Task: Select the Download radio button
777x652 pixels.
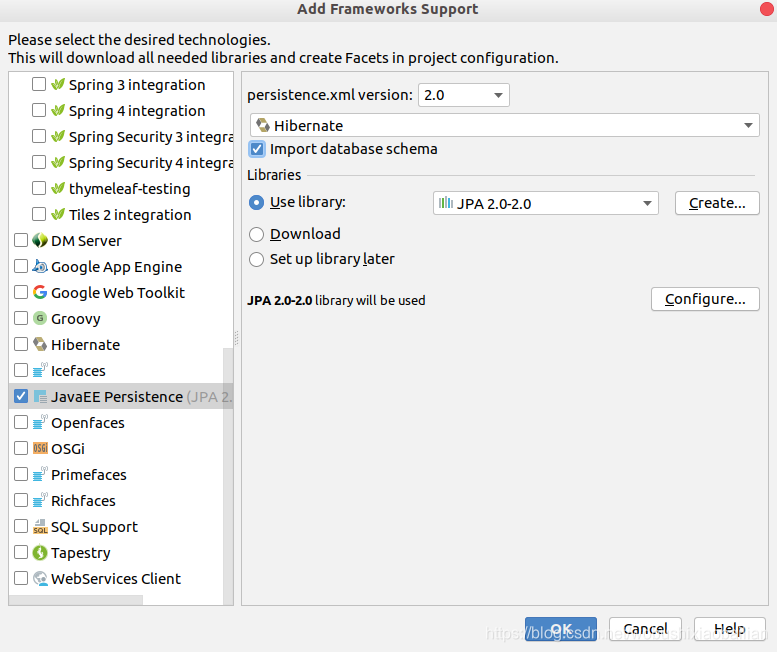Action: 256,234
